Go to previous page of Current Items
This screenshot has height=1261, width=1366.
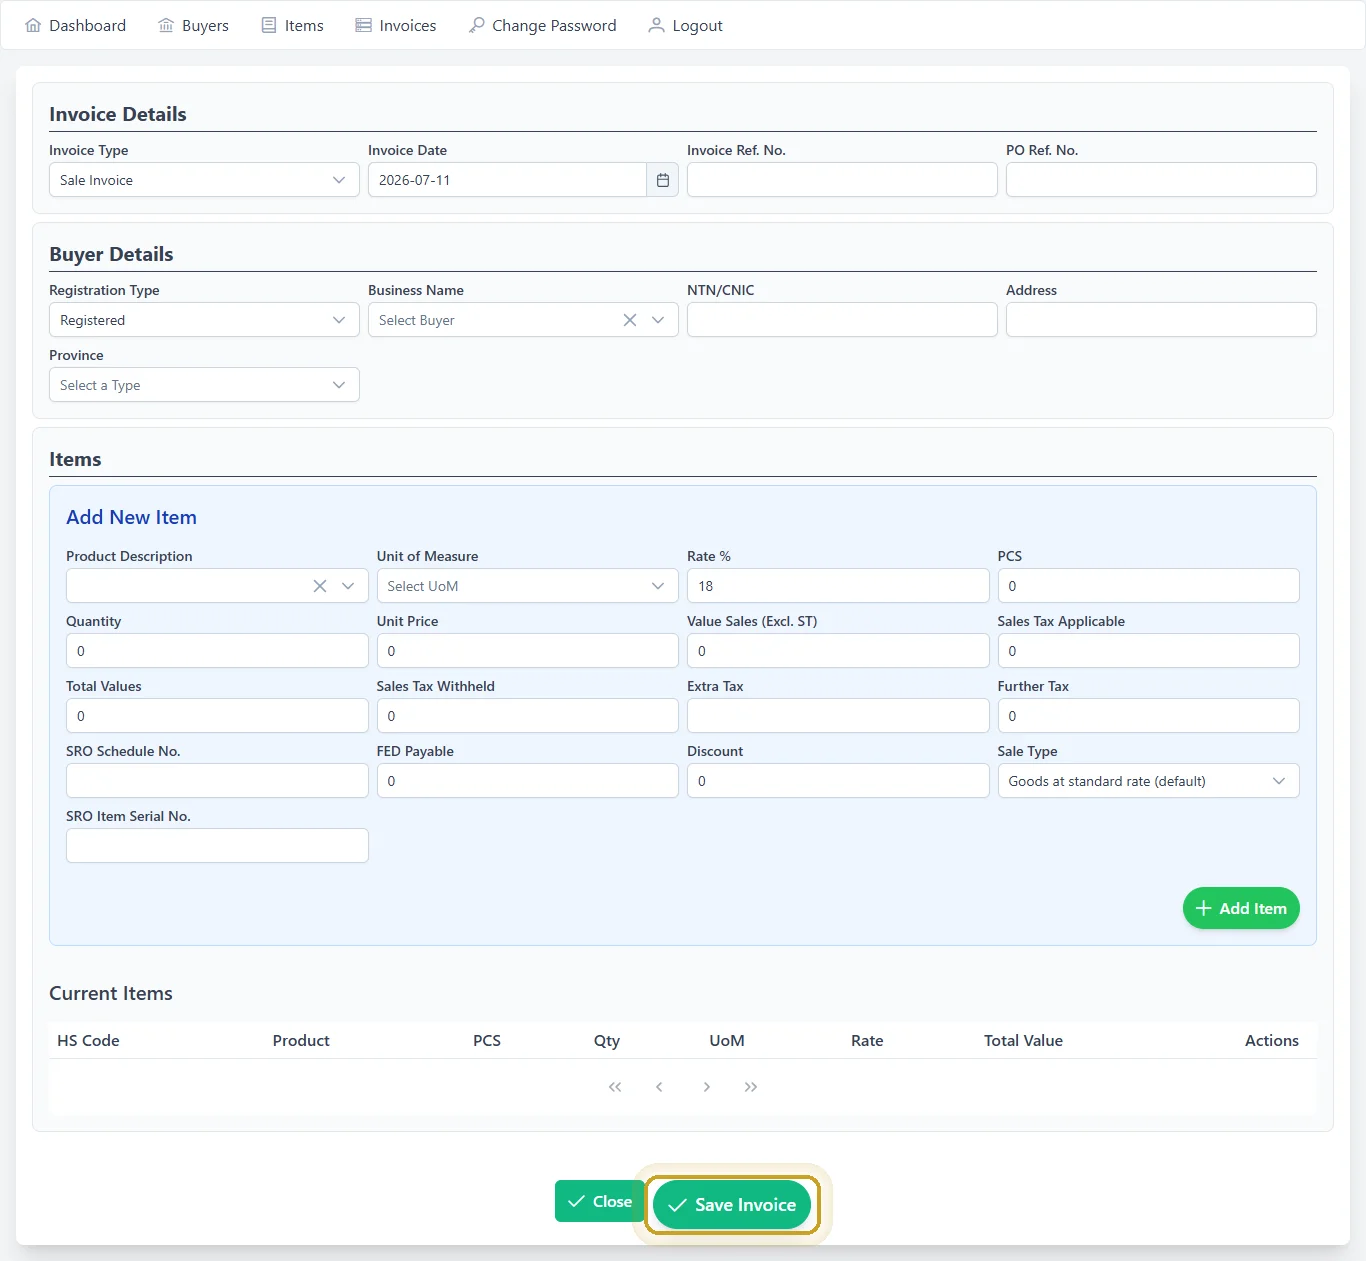(659, 1087)
